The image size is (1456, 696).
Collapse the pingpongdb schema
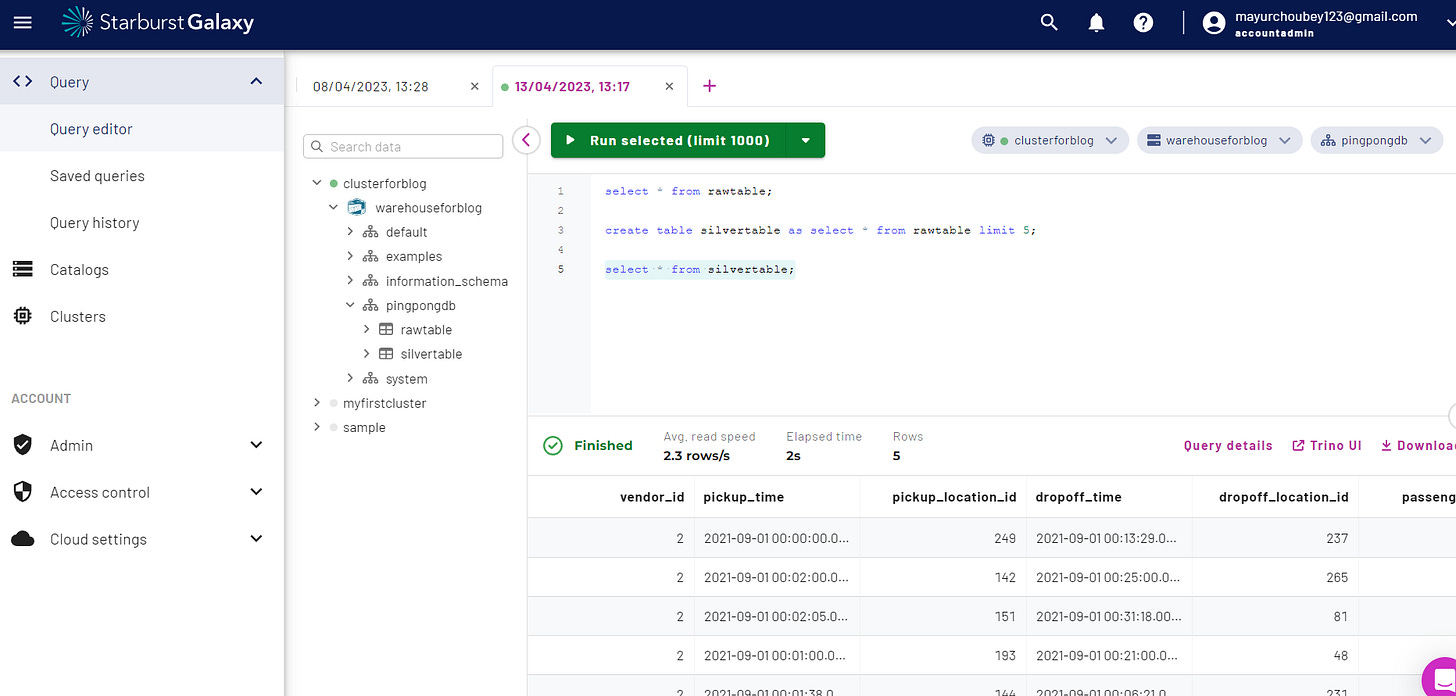click(350, 305)
